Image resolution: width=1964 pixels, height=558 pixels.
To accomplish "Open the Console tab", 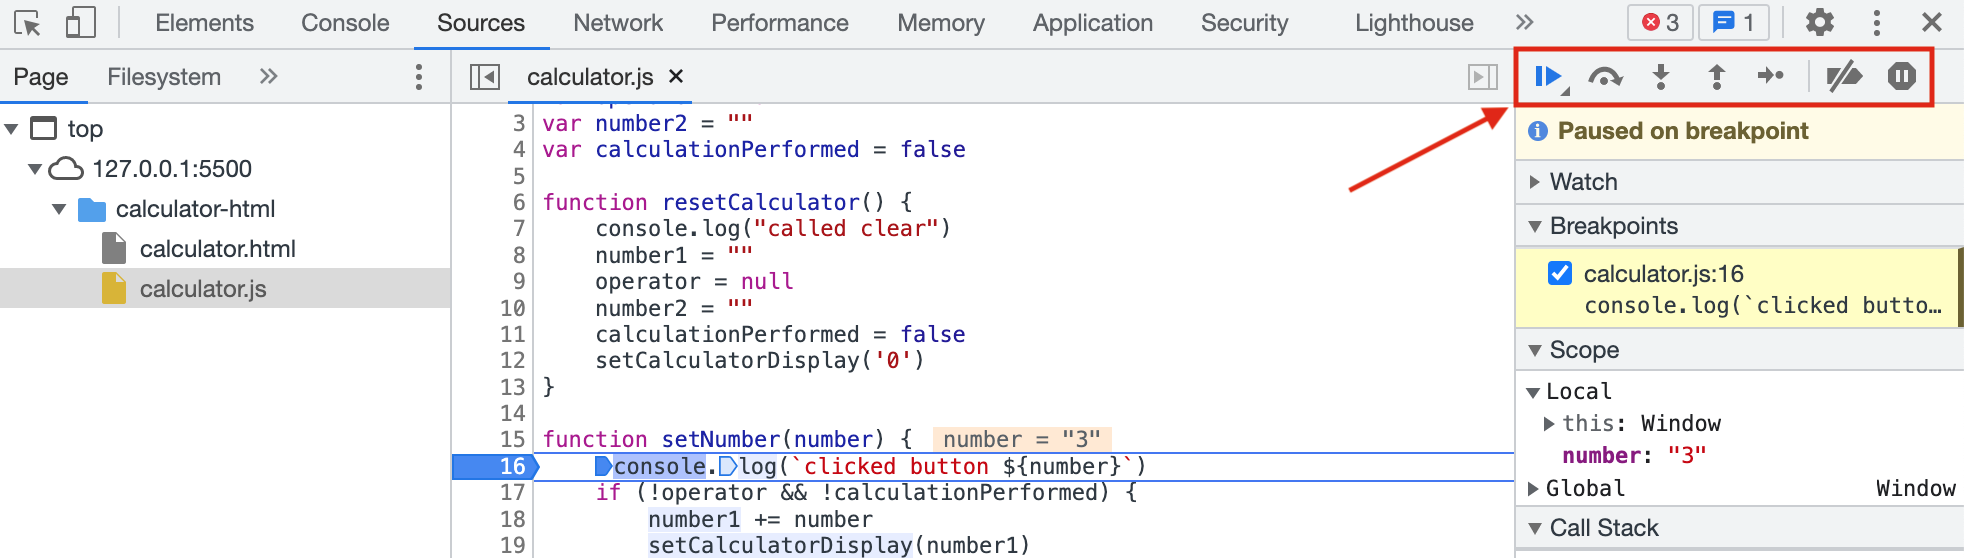I will (x=345, y=23).
